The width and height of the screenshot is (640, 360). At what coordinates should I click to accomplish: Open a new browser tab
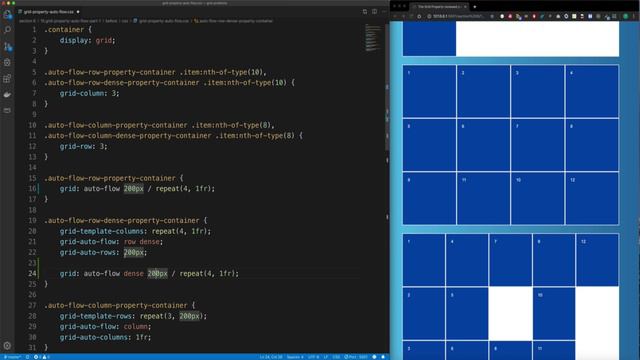[x=474, y=7]
